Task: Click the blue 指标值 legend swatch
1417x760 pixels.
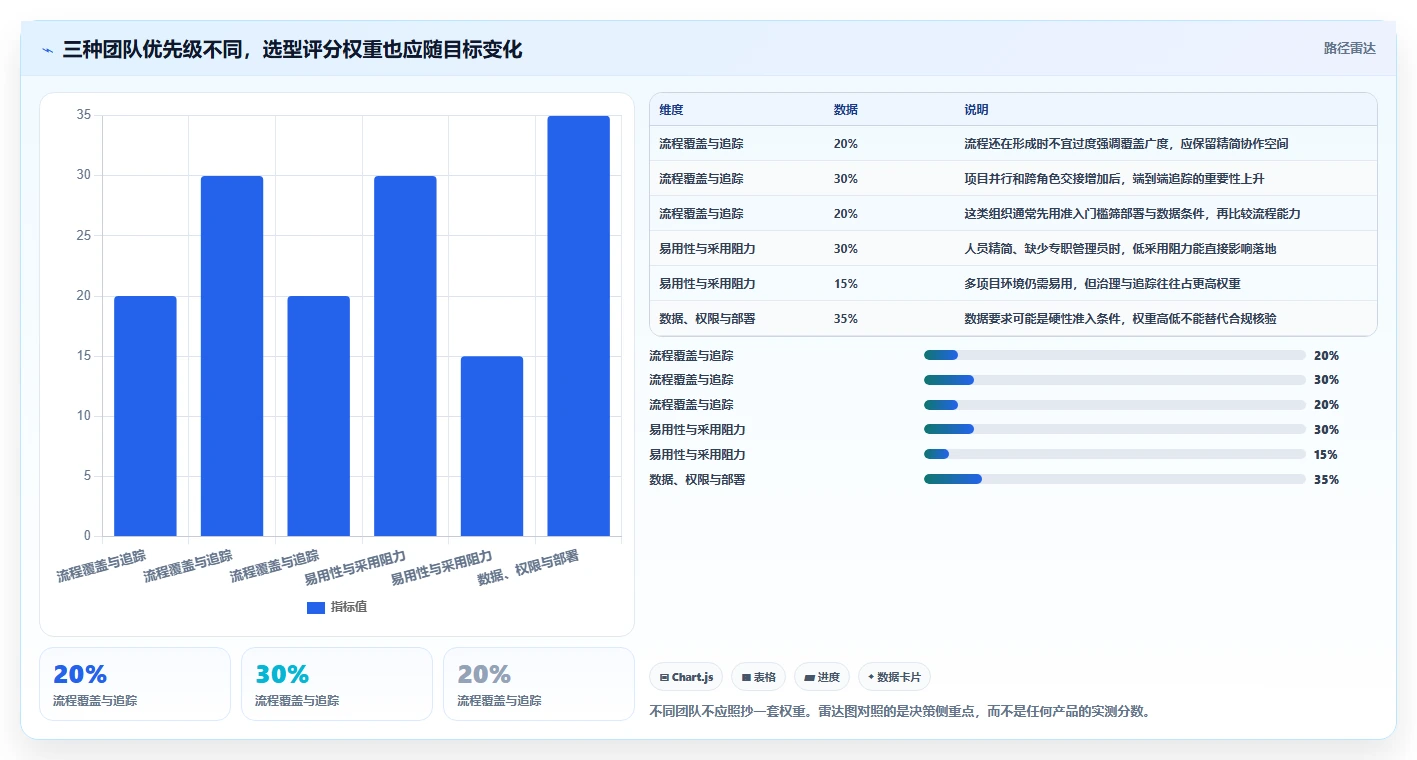Action: click(316, 607)
